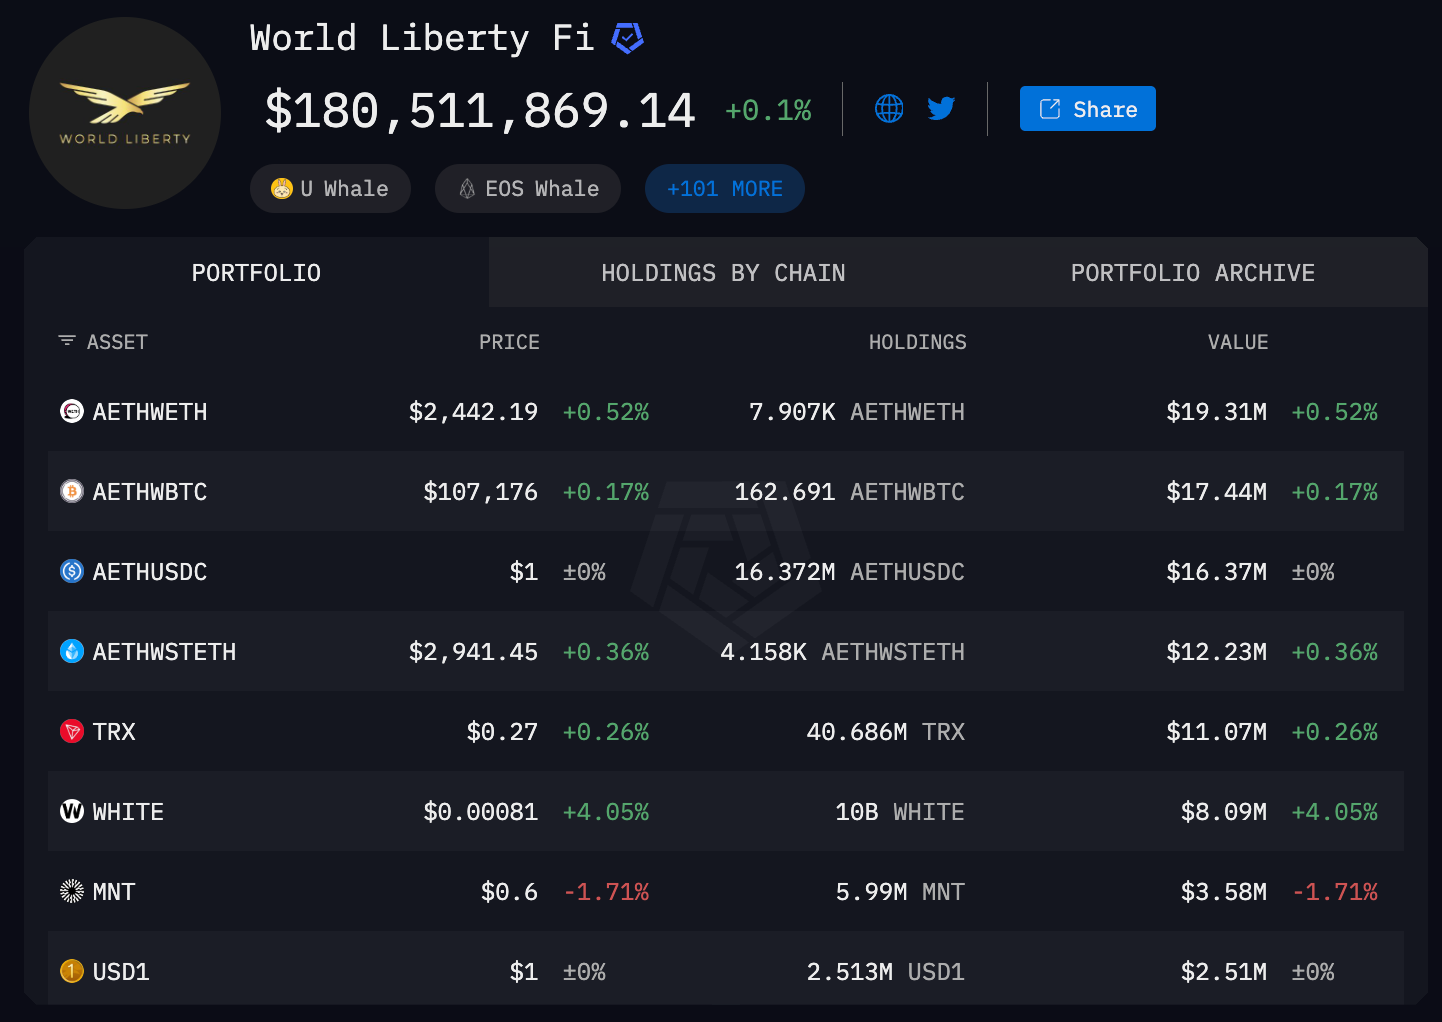Open the MNT asset name link
Viewport: 1442px width, 1022px height.
(113, 892)
